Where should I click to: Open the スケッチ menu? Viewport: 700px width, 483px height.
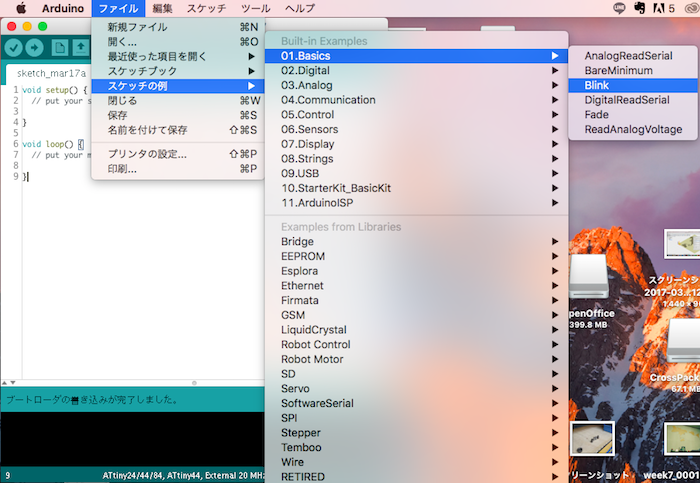coord(206,8)
